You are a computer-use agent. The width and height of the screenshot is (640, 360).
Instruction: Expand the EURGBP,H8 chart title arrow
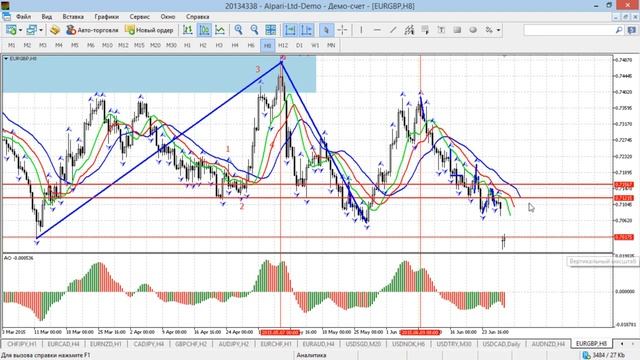coord(6,59)
